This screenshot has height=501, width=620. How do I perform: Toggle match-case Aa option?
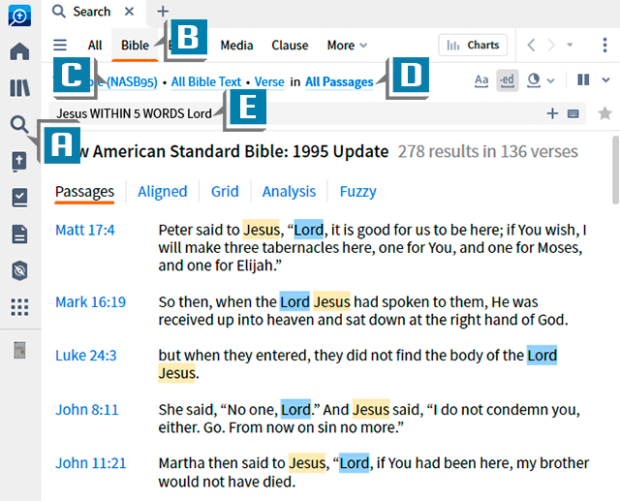tap(481, 81)
